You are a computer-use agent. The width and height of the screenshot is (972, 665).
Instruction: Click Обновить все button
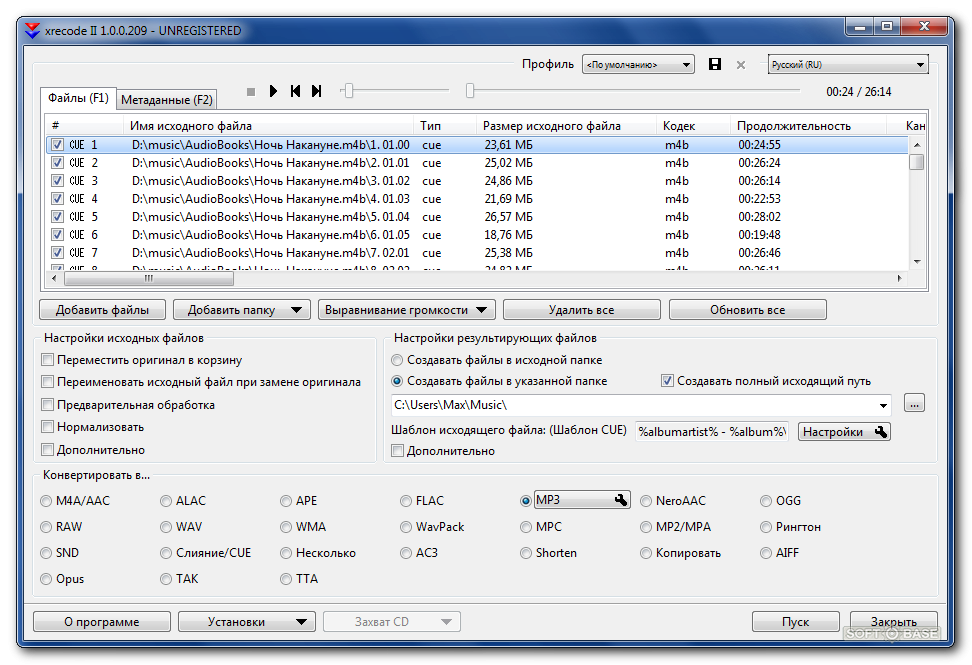pyautogui.click(x=748, y=310)
